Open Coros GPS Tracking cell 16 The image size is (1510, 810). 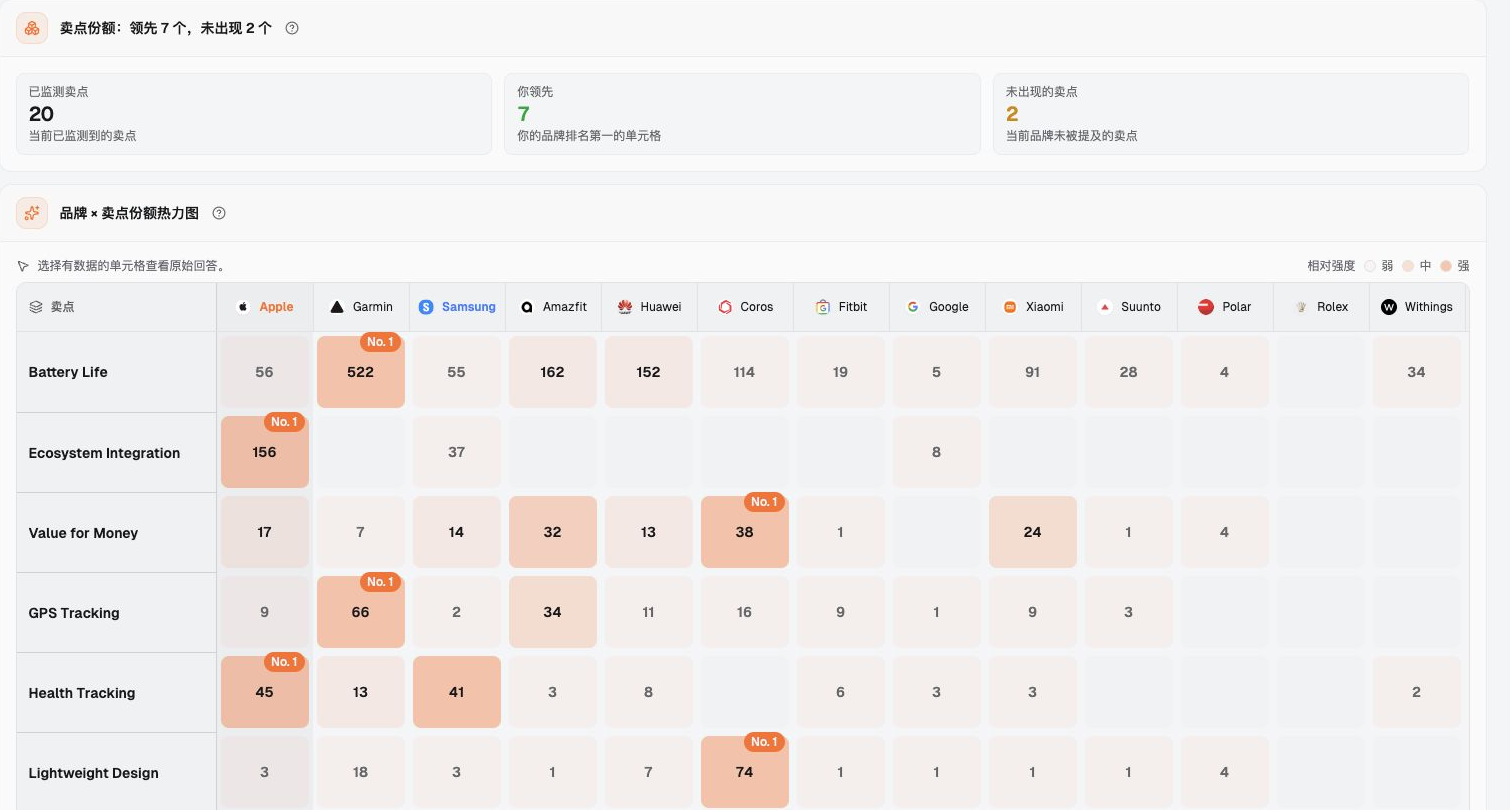(x=745, y=612)
